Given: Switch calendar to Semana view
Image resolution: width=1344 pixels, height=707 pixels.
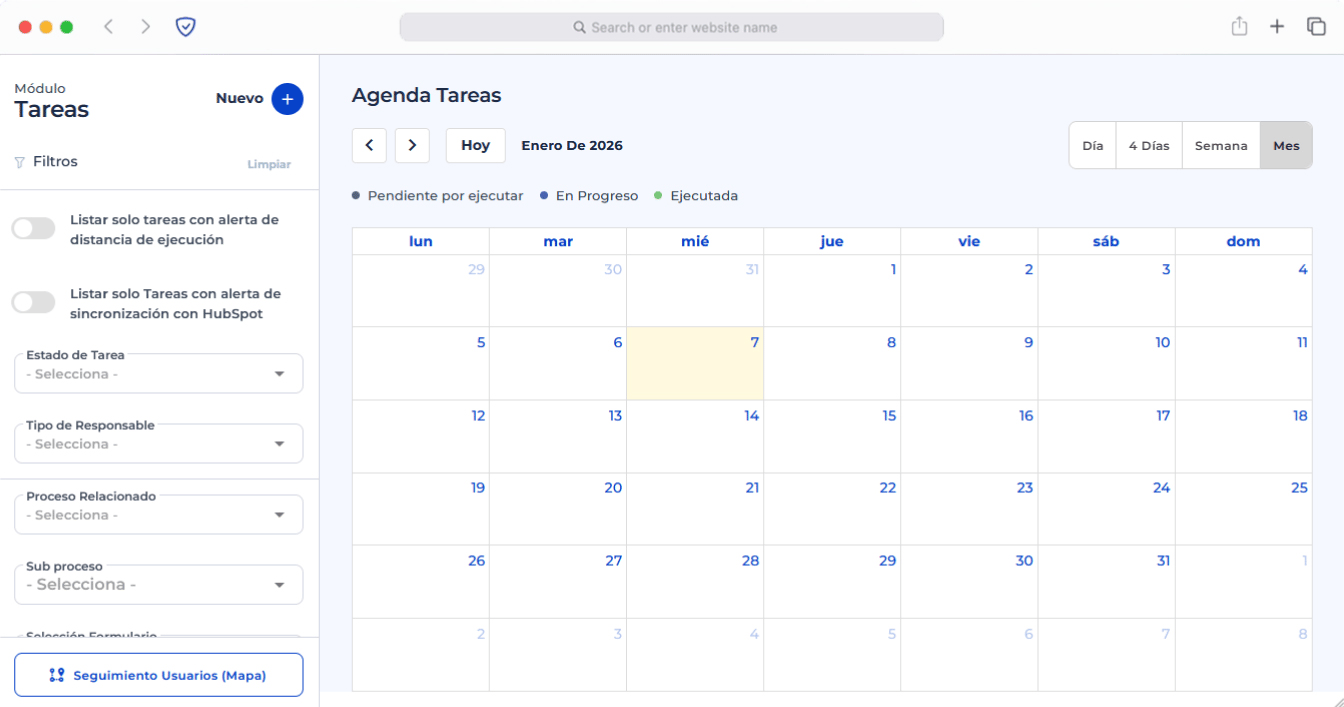Looking at the screenshot, I should [x=1221, y=146].
